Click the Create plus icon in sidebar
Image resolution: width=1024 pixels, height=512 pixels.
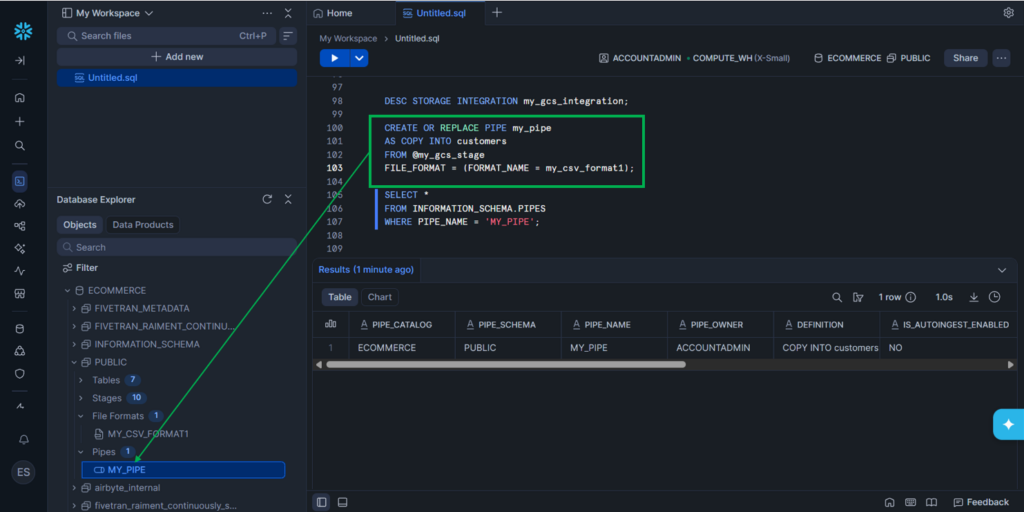20,121
